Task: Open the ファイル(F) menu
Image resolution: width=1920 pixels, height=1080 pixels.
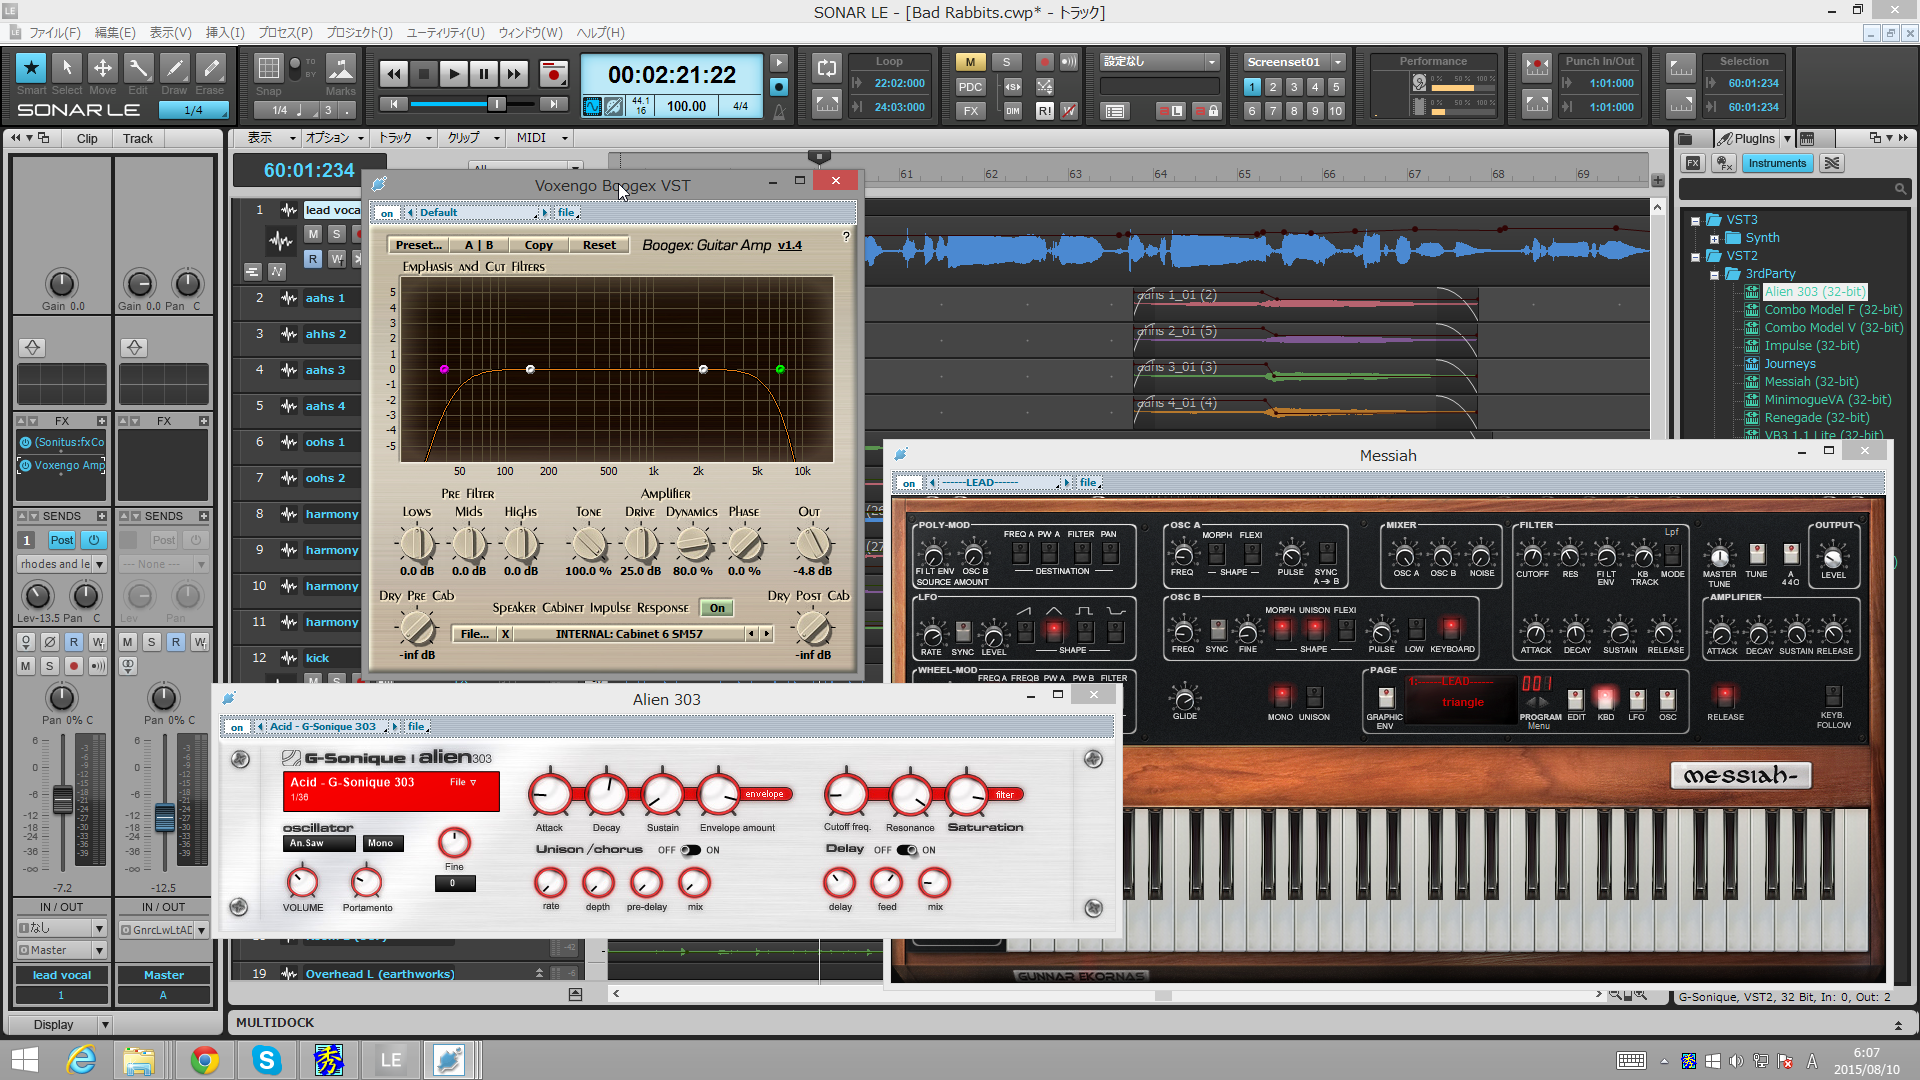Action: (x=54, y=33)
